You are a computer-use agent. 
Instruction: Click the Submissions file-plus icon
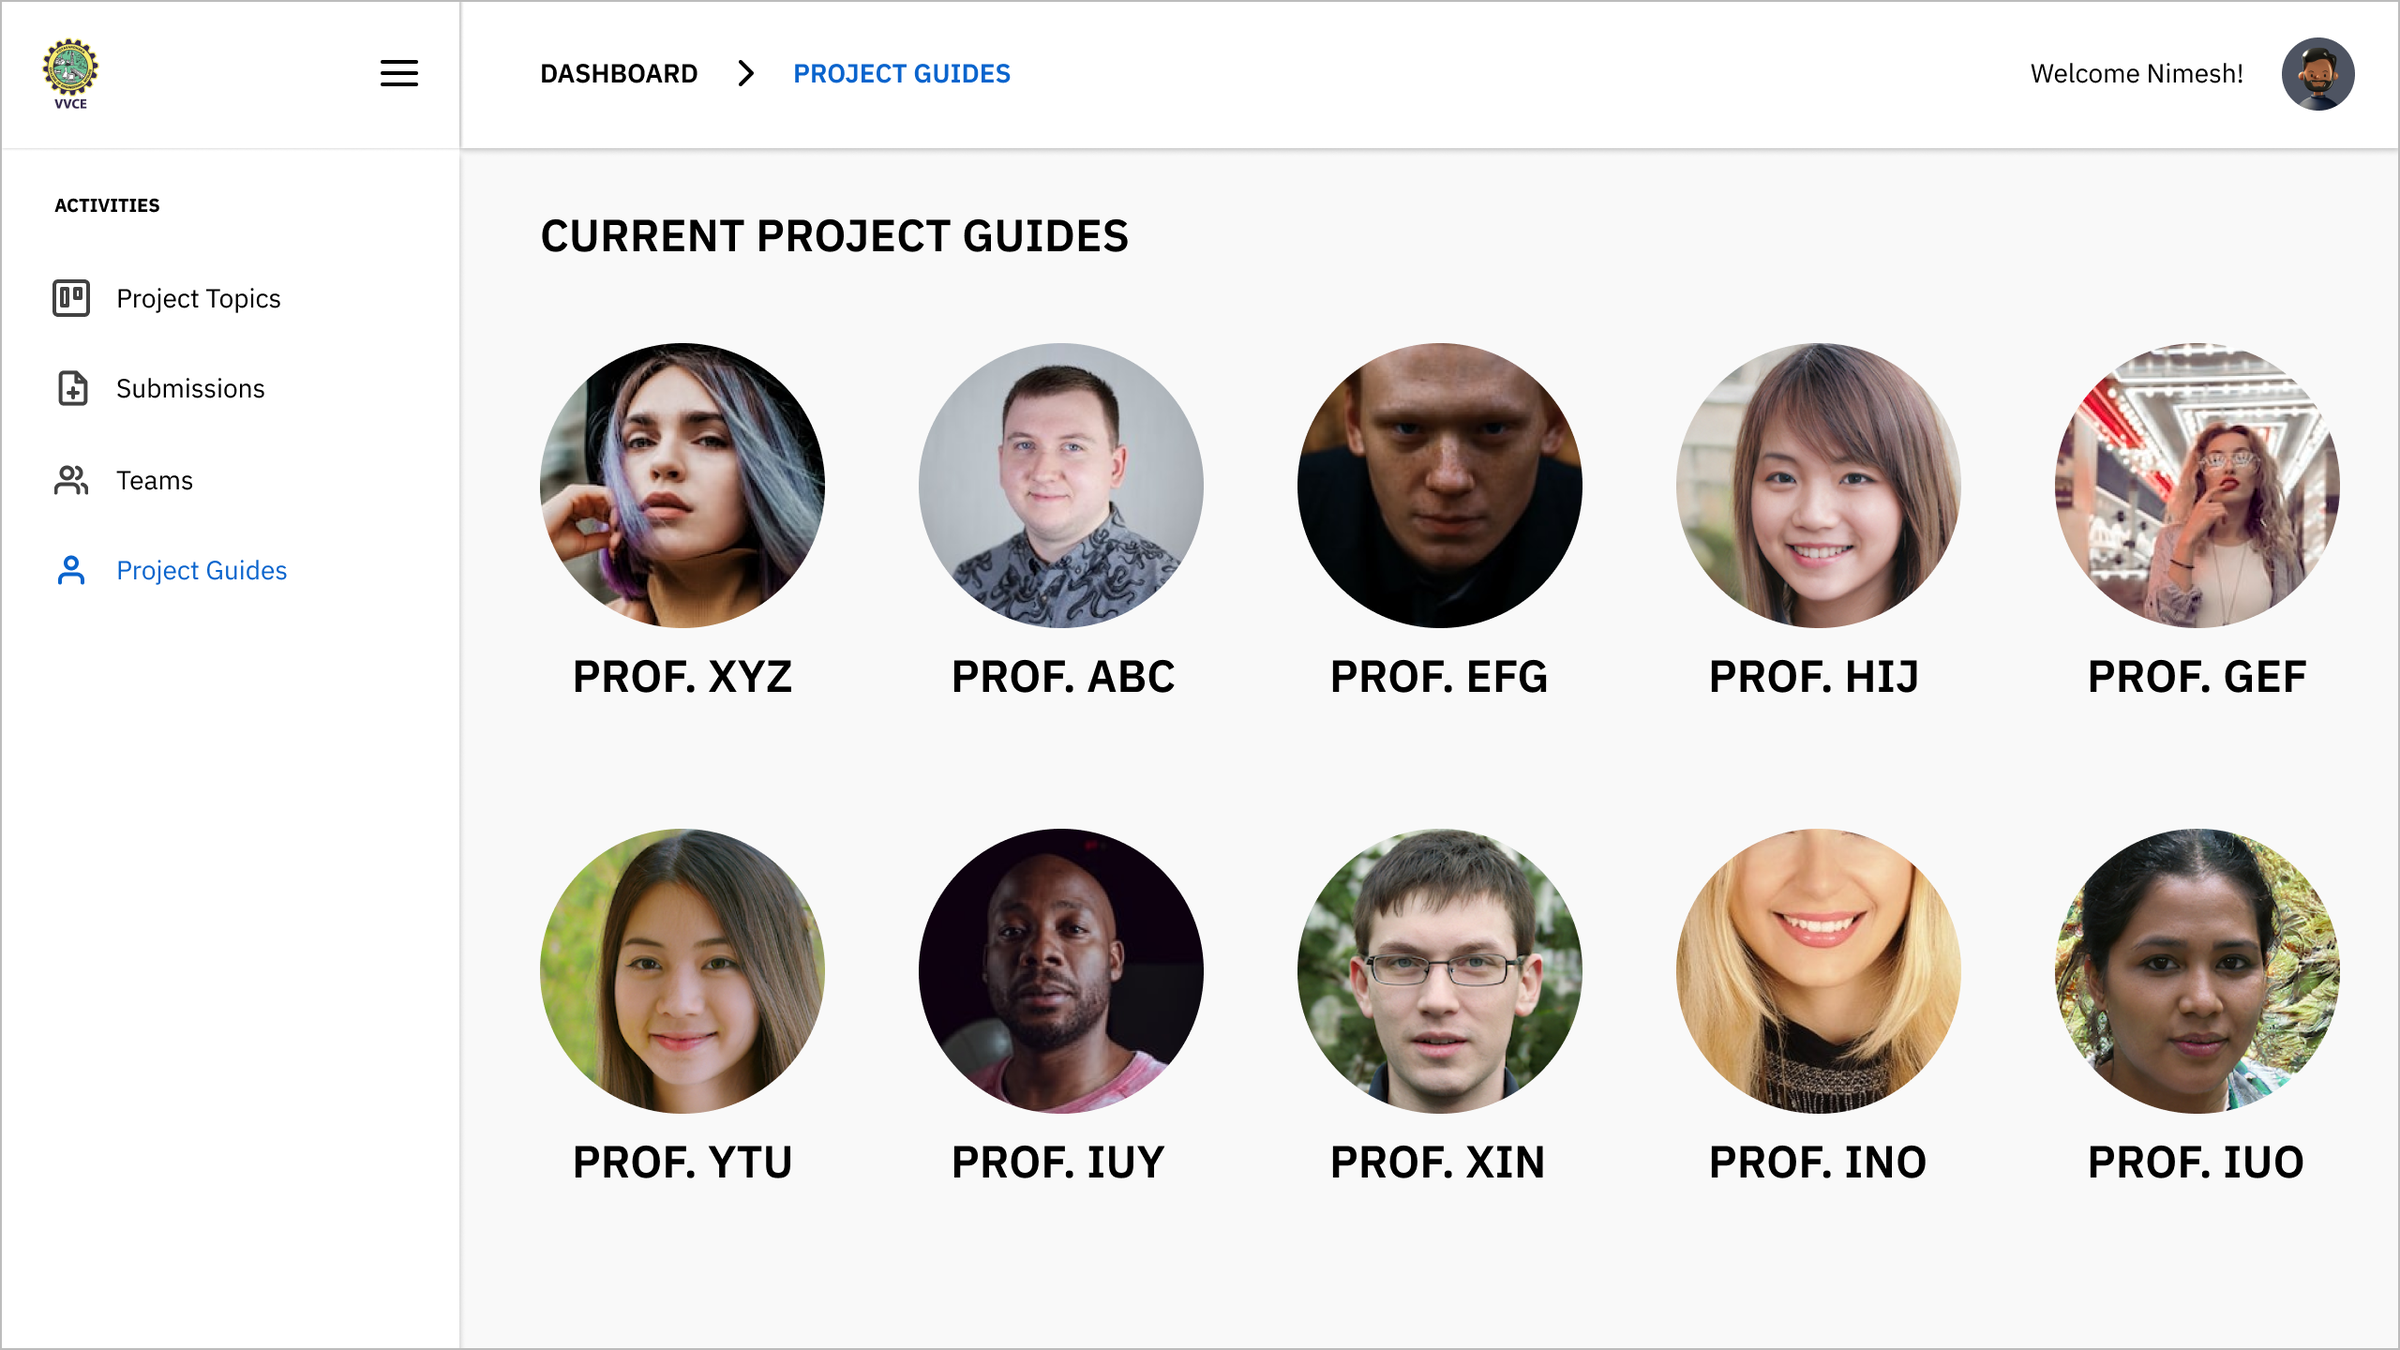click(x=72, y=388)
